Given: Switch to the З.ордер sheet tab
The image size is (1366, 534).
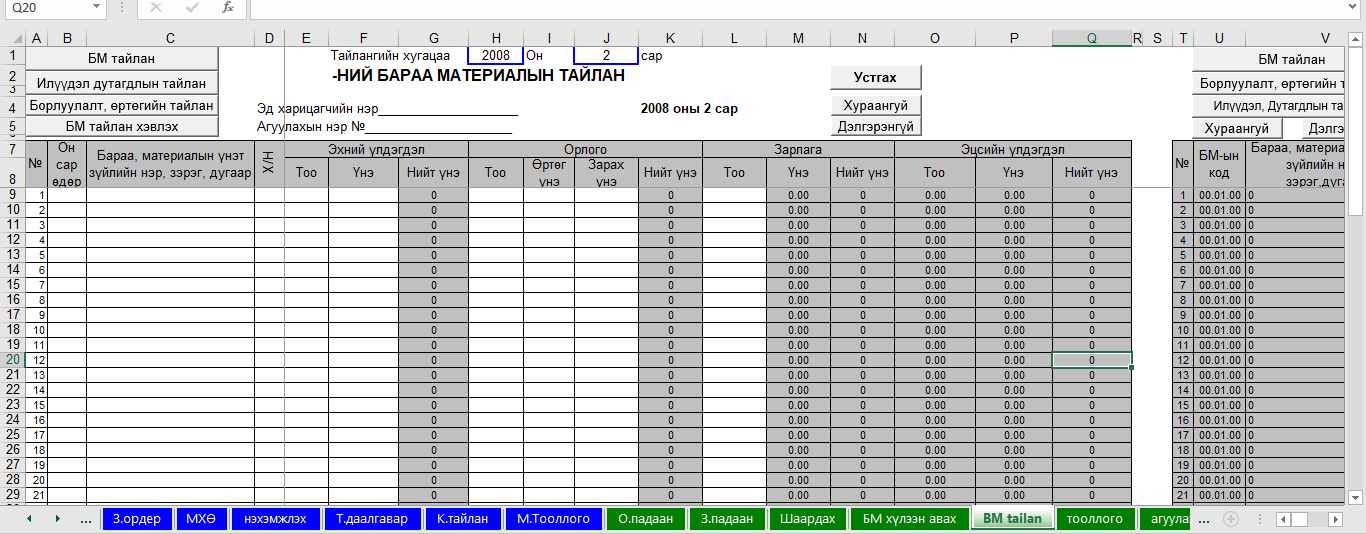Looking at the screenshot, I should point(136,519).
